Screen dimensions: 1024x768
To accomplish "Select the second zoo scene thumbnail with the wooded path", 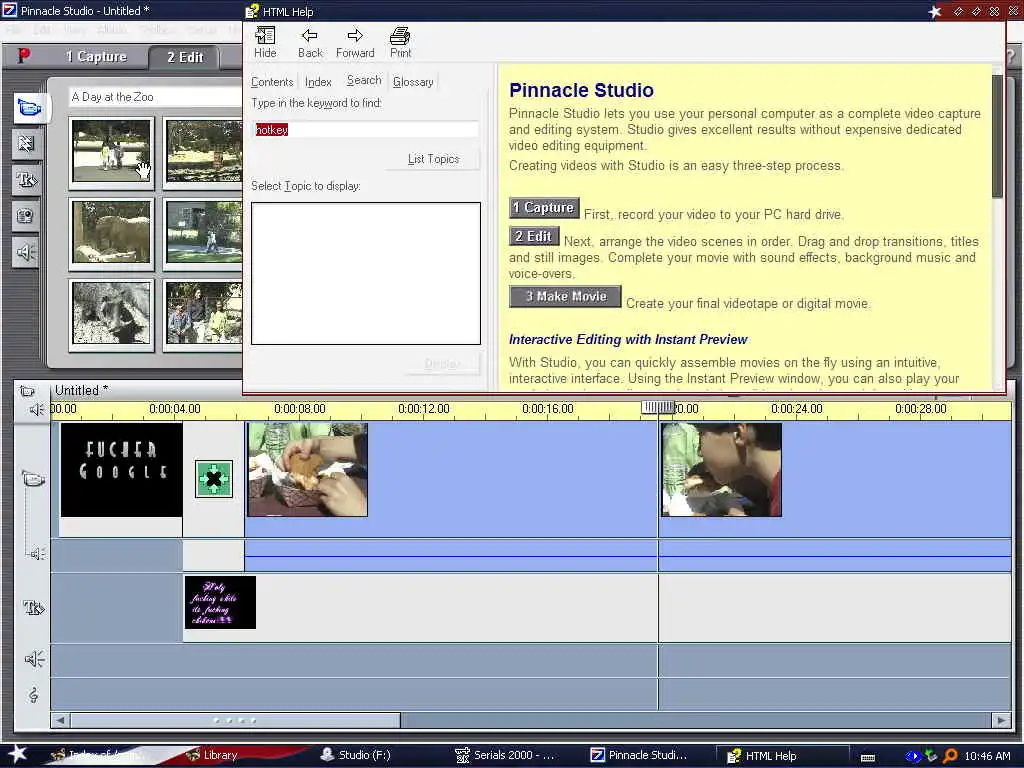I will pyautogui.click(x=202, y=153).
